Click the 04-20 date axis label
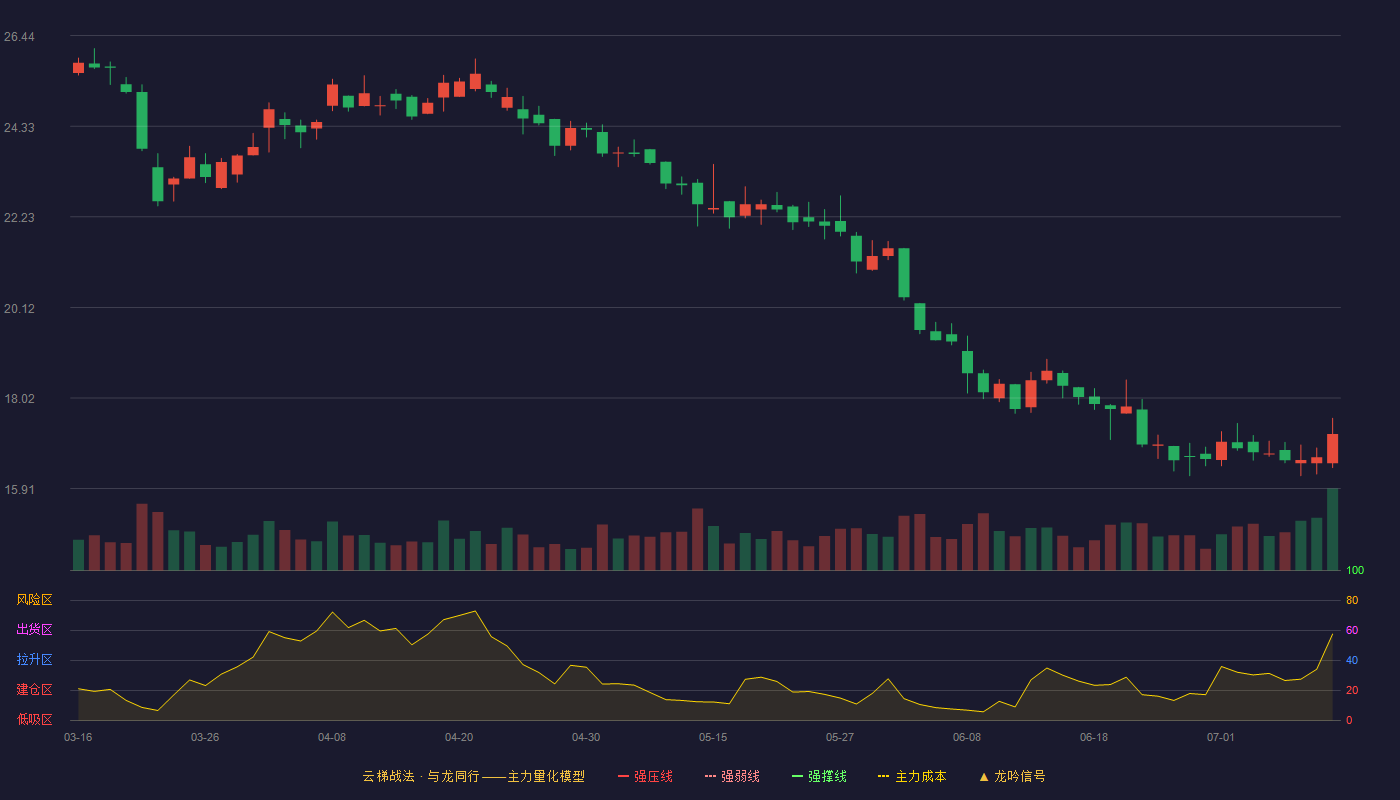This screenshot has height=800, width=1400. (459, 738)
